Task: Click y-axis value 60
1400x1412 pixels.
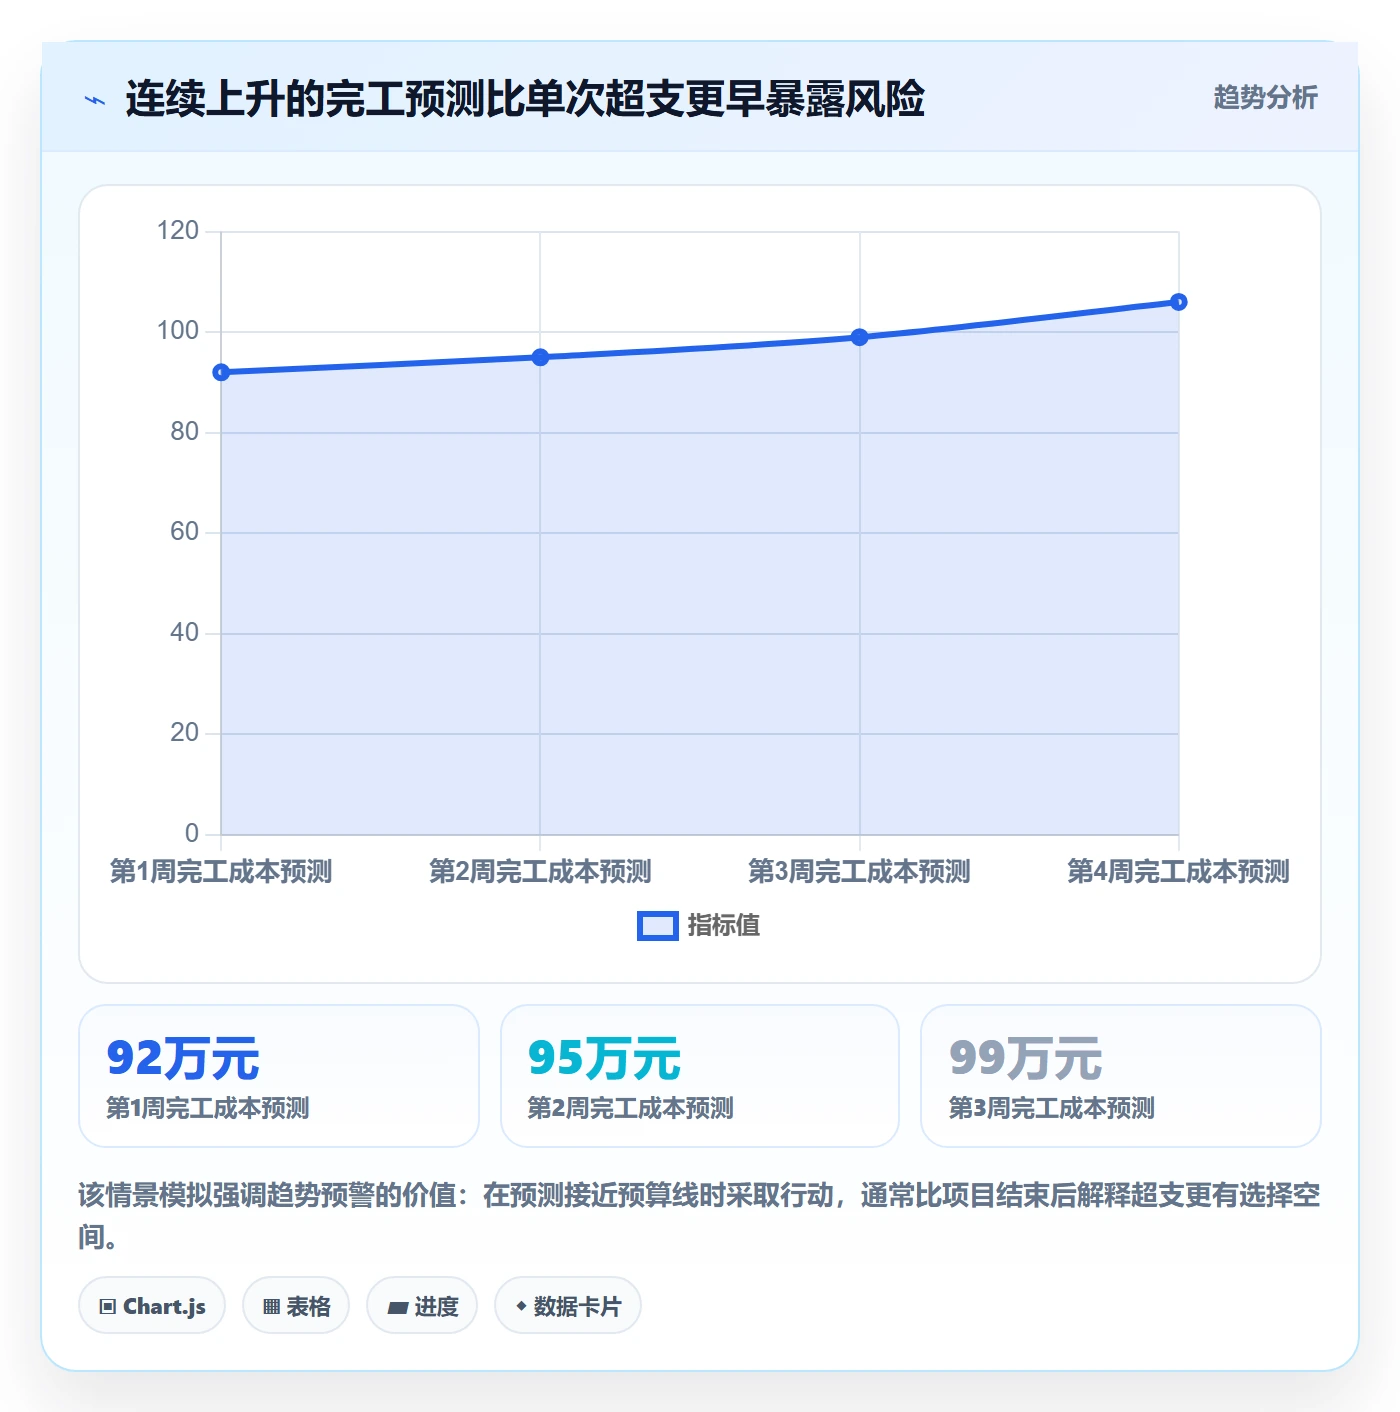Action: [185, 531]
